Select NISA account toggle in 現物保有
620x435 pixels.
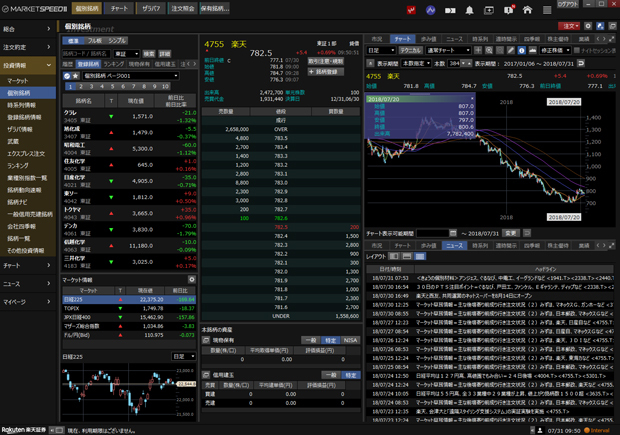pos(350,340)
